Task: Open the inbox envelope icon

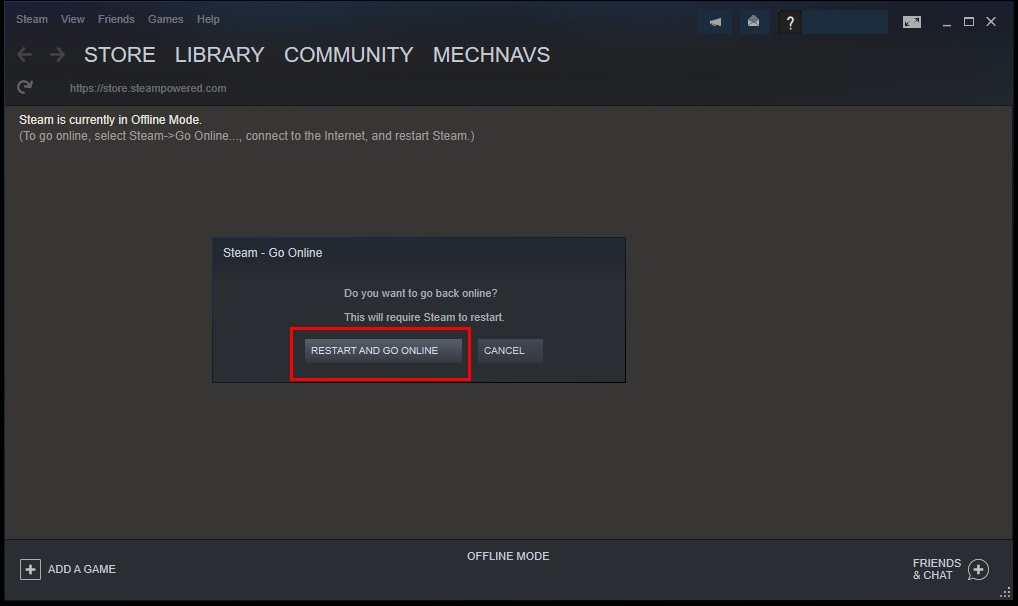Action: 753,22
